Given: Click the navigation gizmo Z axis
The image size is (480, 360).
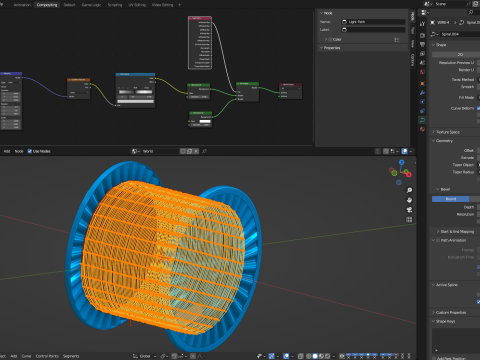Looking at the screenshot, I should tap(402, 162).
